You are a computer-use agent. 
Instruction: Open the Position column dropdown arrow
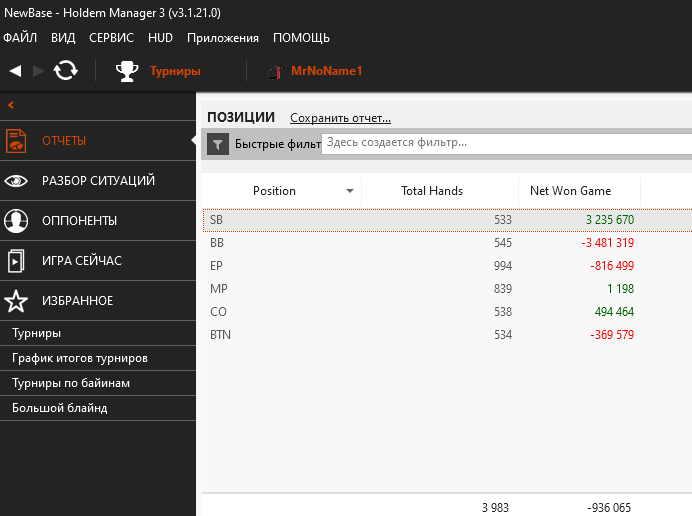[x=350, y=191]
